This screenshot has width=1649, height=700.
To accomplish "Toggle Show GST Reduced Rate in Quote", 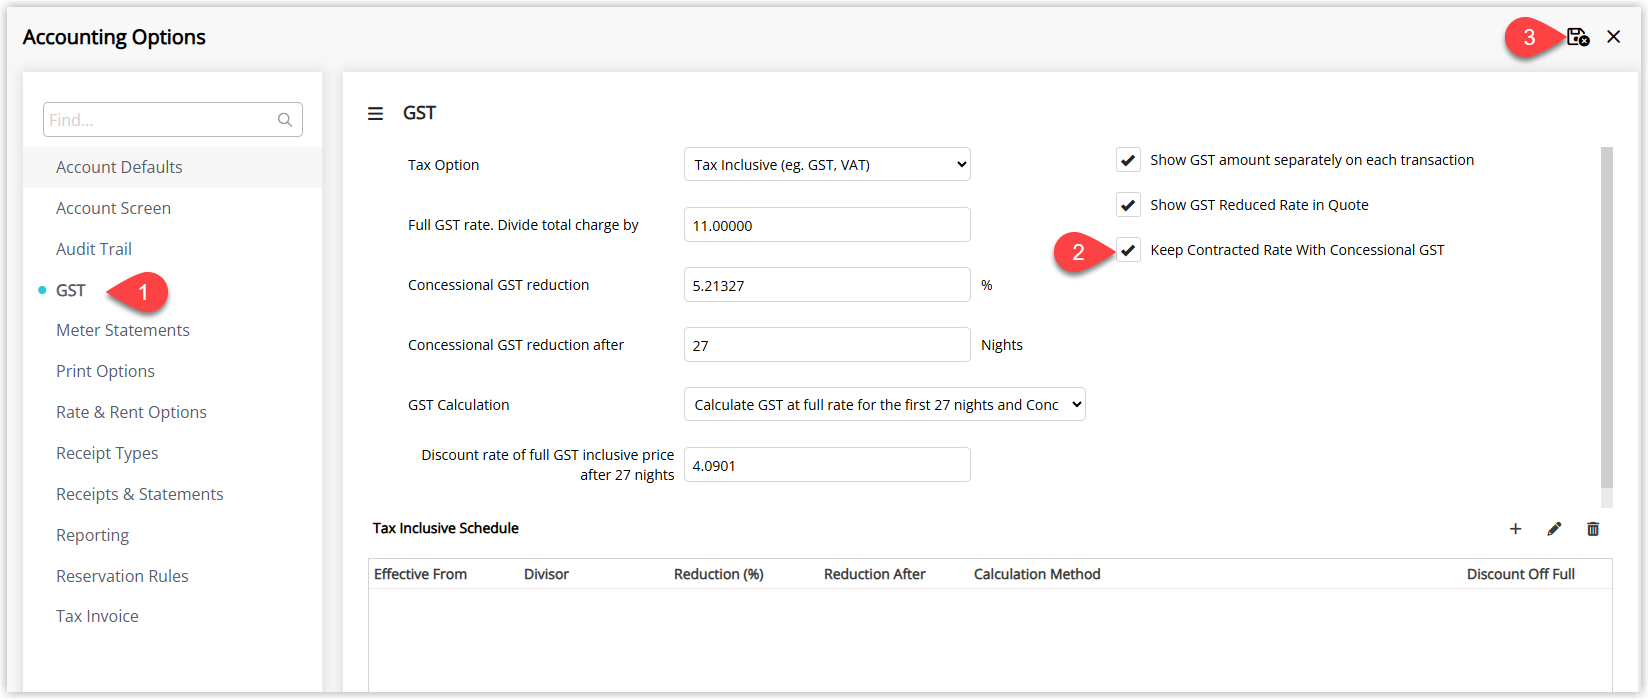I will pos(1128,205).
